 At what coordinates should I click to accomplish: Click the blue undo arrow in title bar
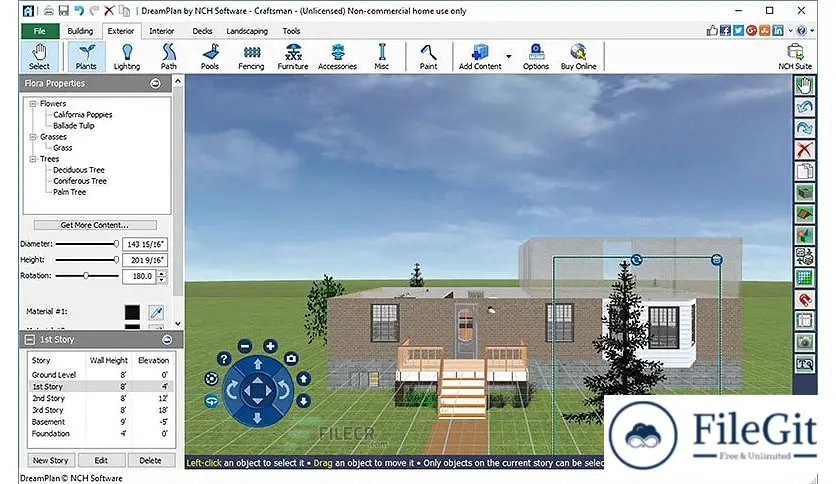tap(79, 10)
